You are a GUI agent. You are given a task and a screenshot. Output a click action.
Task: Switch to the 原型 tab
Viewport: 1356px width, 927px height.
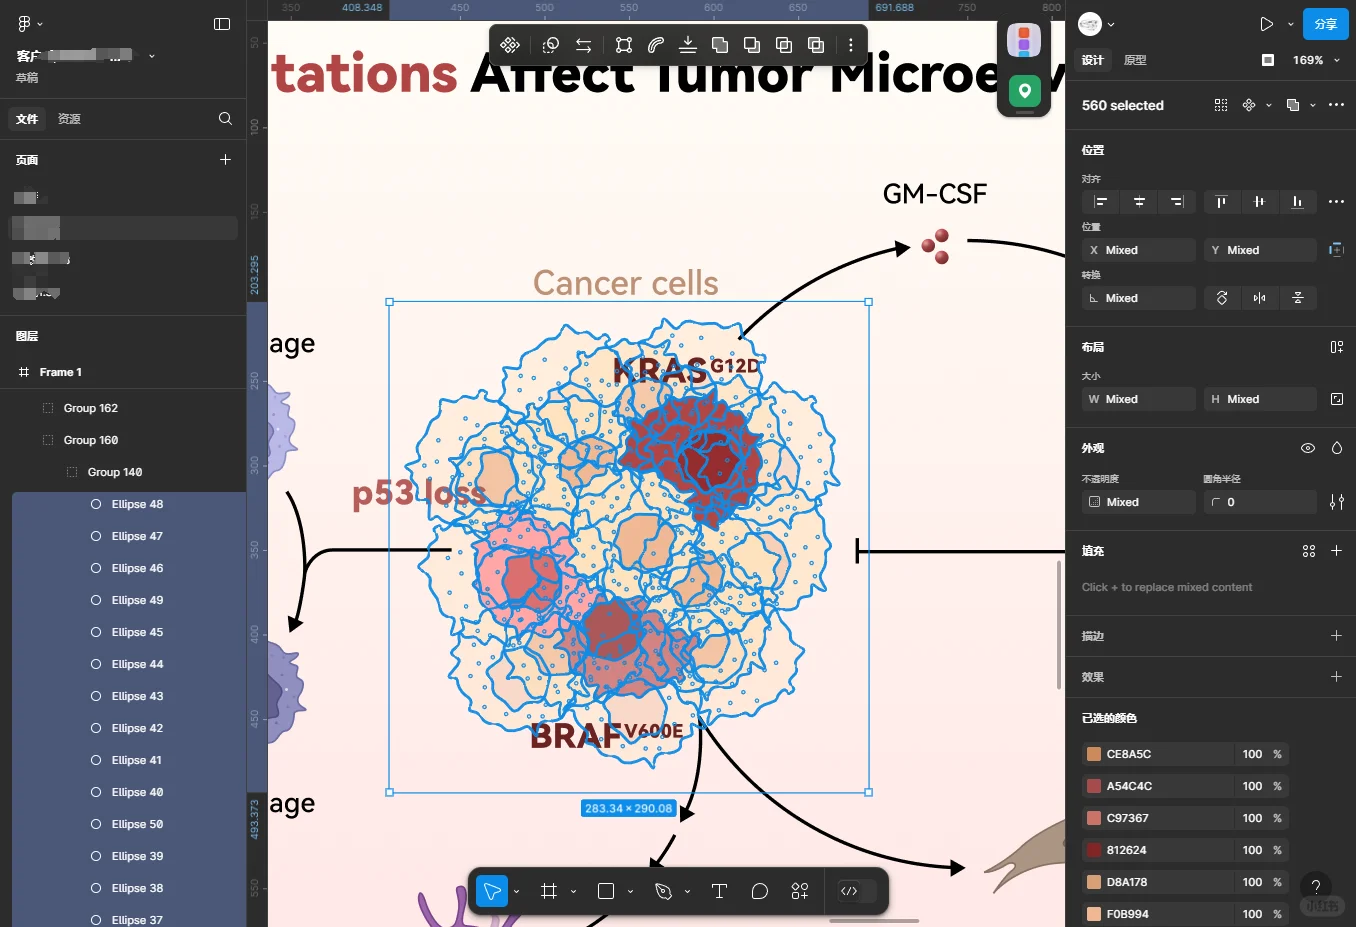click(x=1135, y=60)
